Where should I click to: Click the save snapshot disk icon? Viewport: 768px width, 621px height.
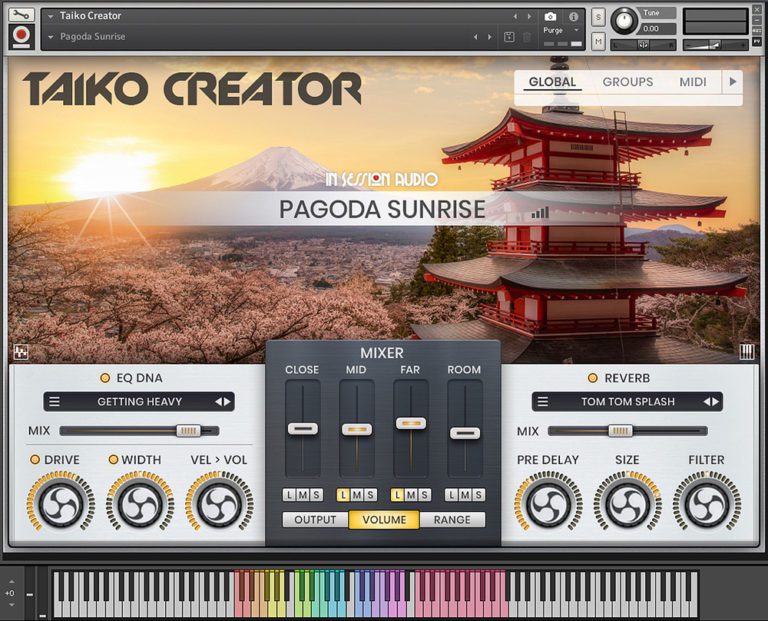509,37
